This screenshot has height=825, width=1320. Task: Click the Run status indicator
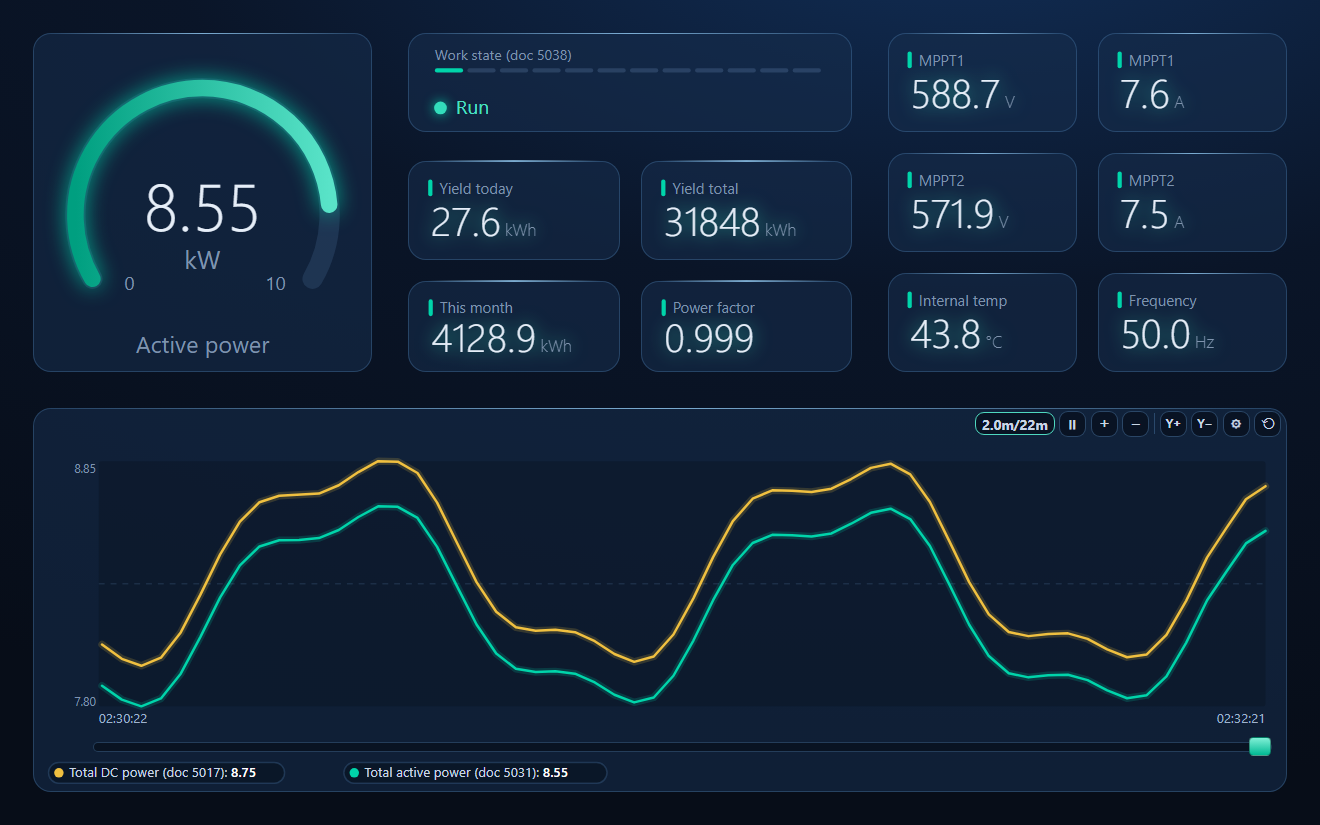[x=462, y=108]
